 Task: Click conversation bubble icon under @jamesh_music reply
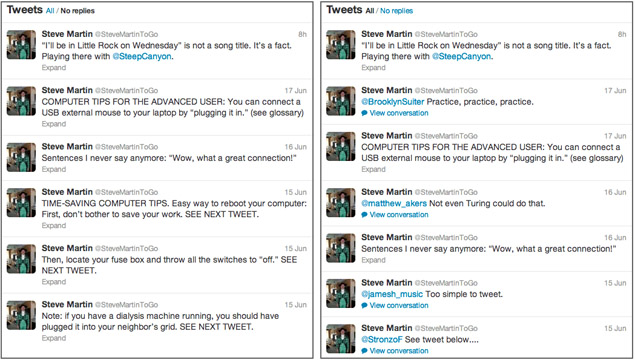pos(364,306)
